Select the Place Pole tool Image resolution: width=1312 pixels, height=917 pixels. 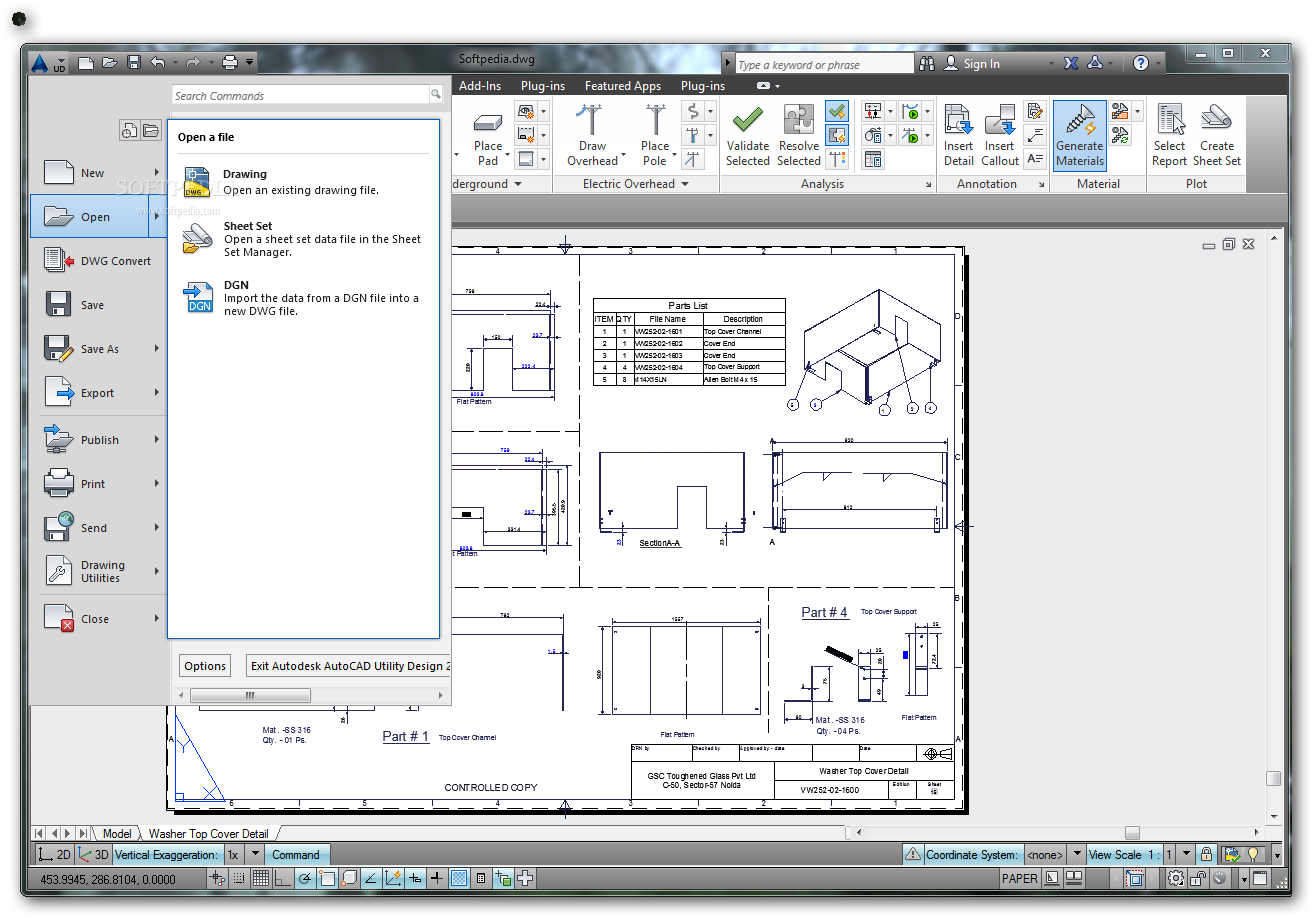(x=655, y=135)
